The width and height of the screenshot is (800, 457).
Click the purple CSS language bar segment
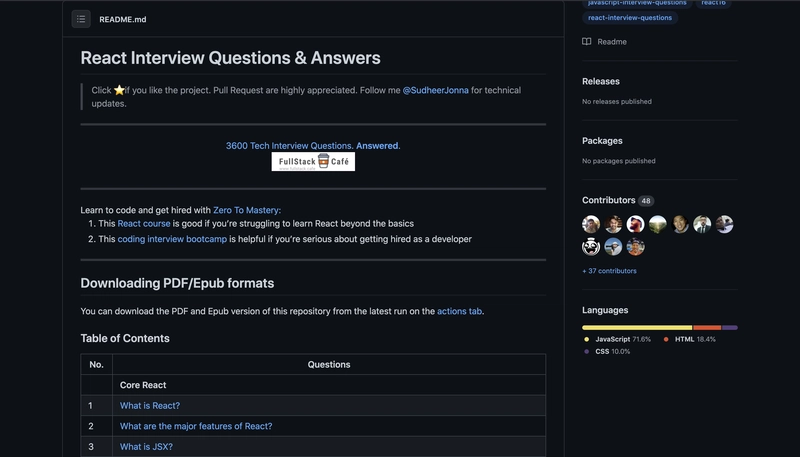pyautogui.click(x=730, y=327)
